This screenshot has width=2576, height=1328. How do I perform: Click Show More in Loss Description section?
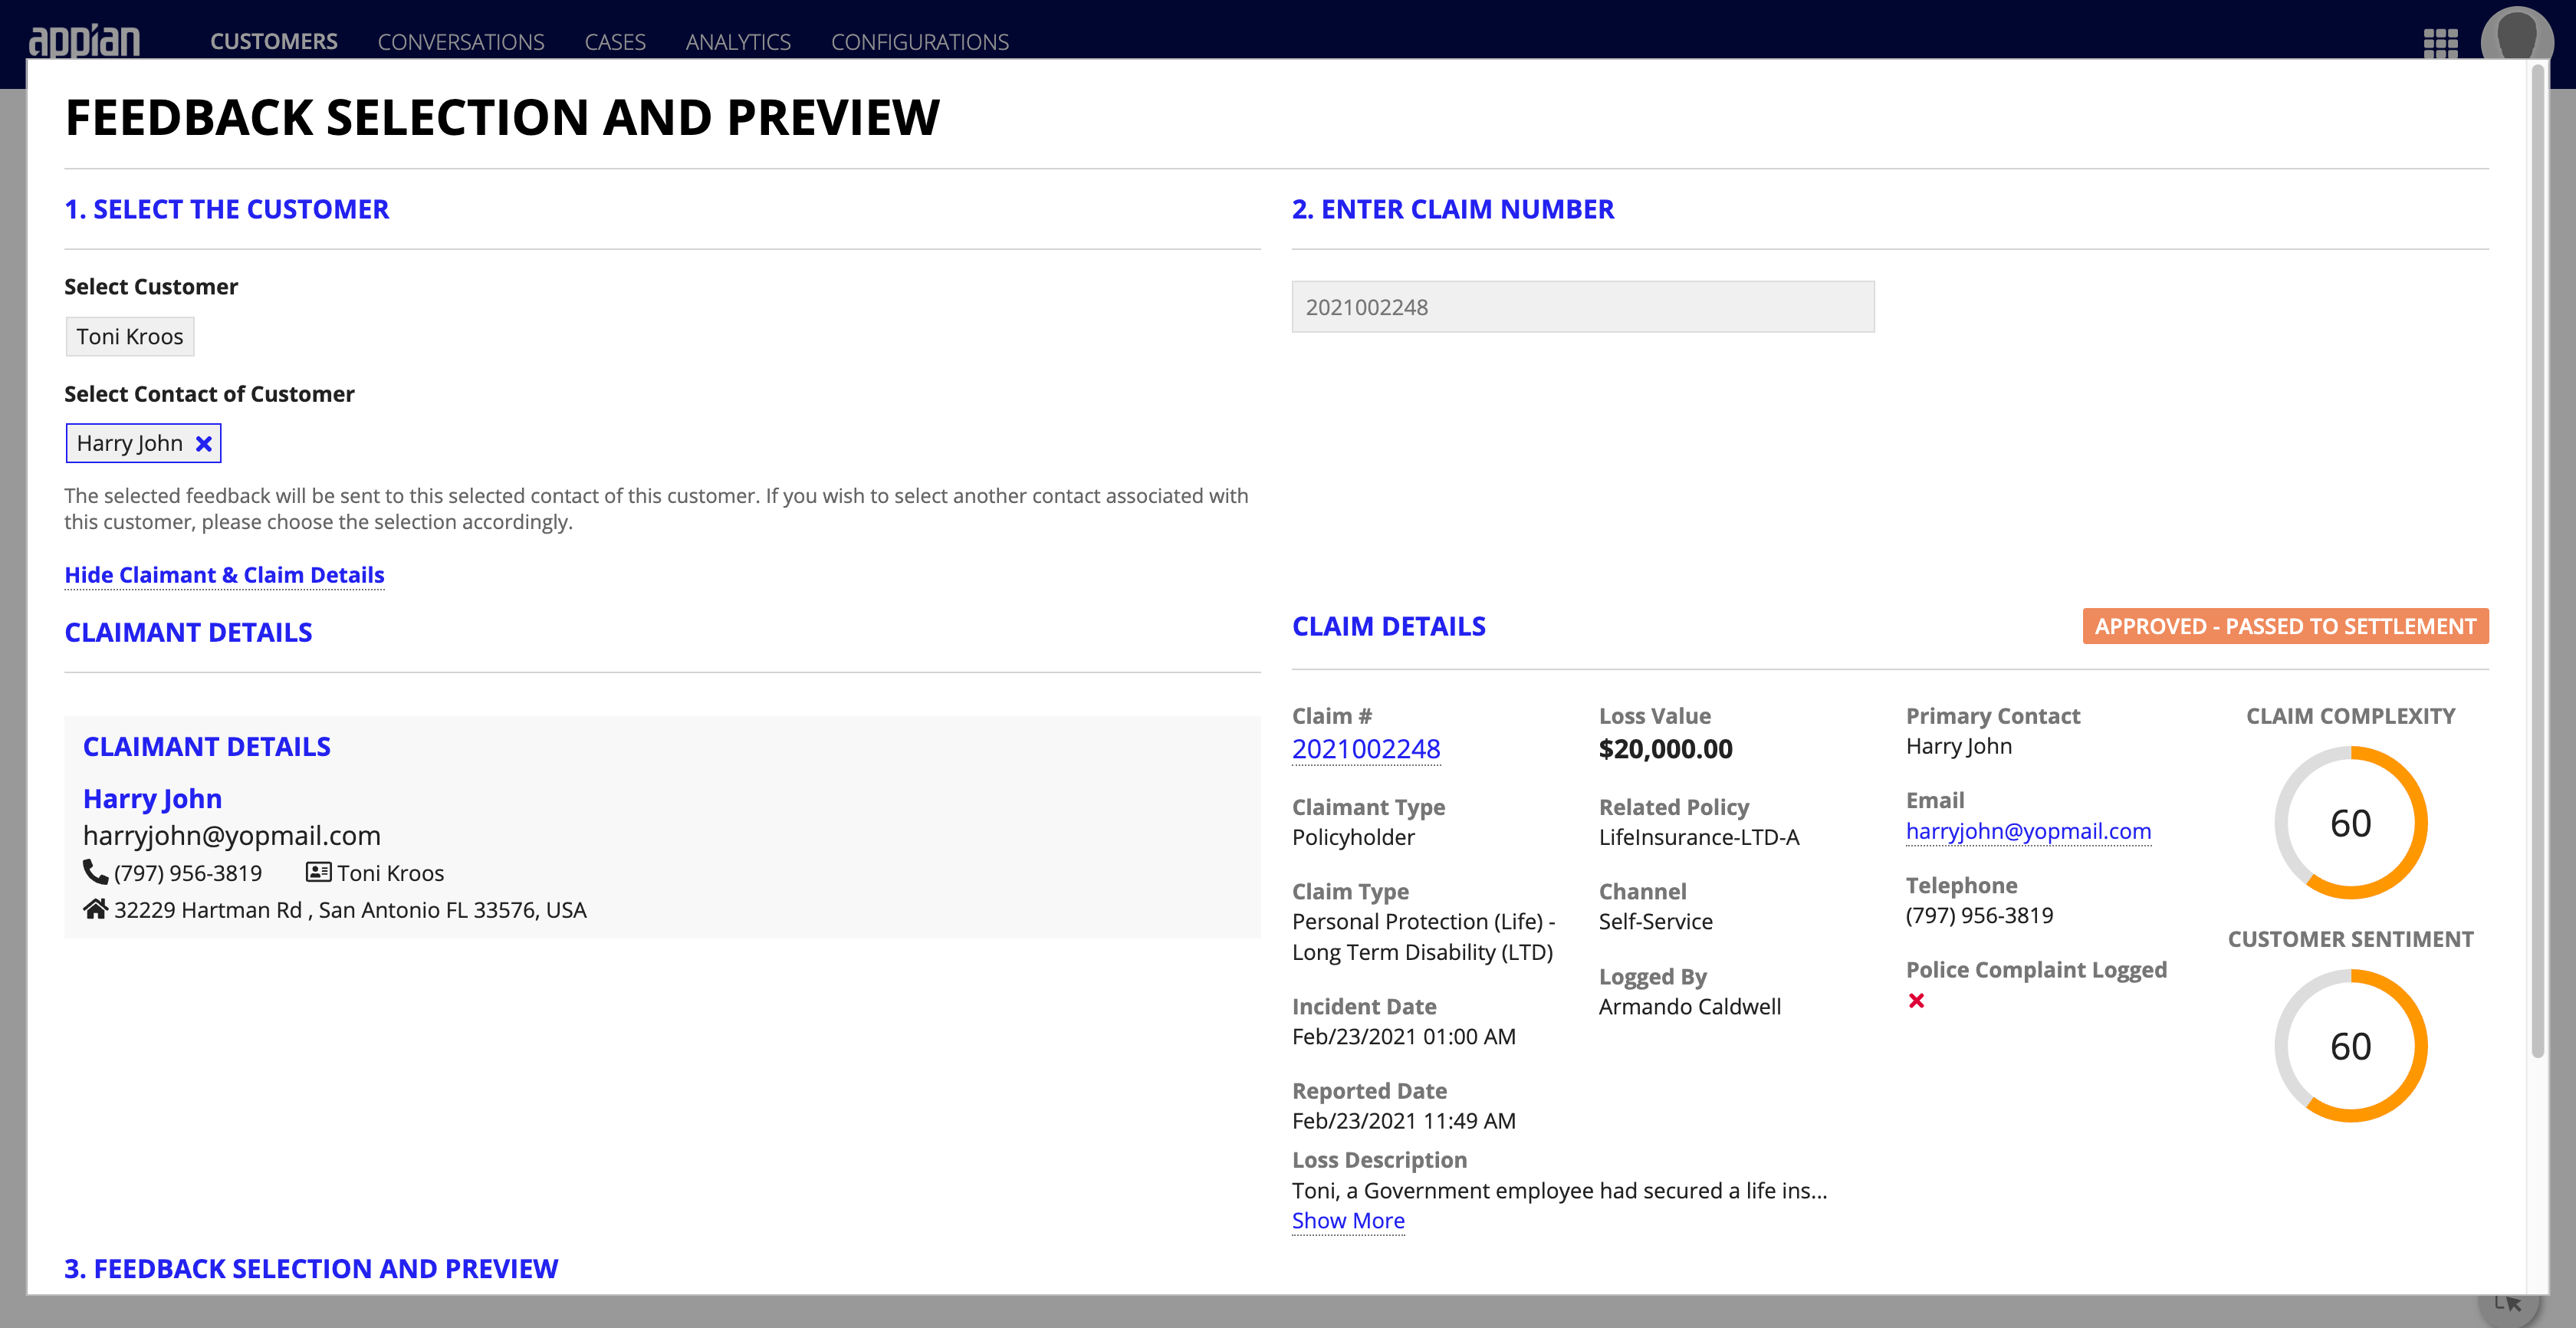[x=1348, y=1220]
